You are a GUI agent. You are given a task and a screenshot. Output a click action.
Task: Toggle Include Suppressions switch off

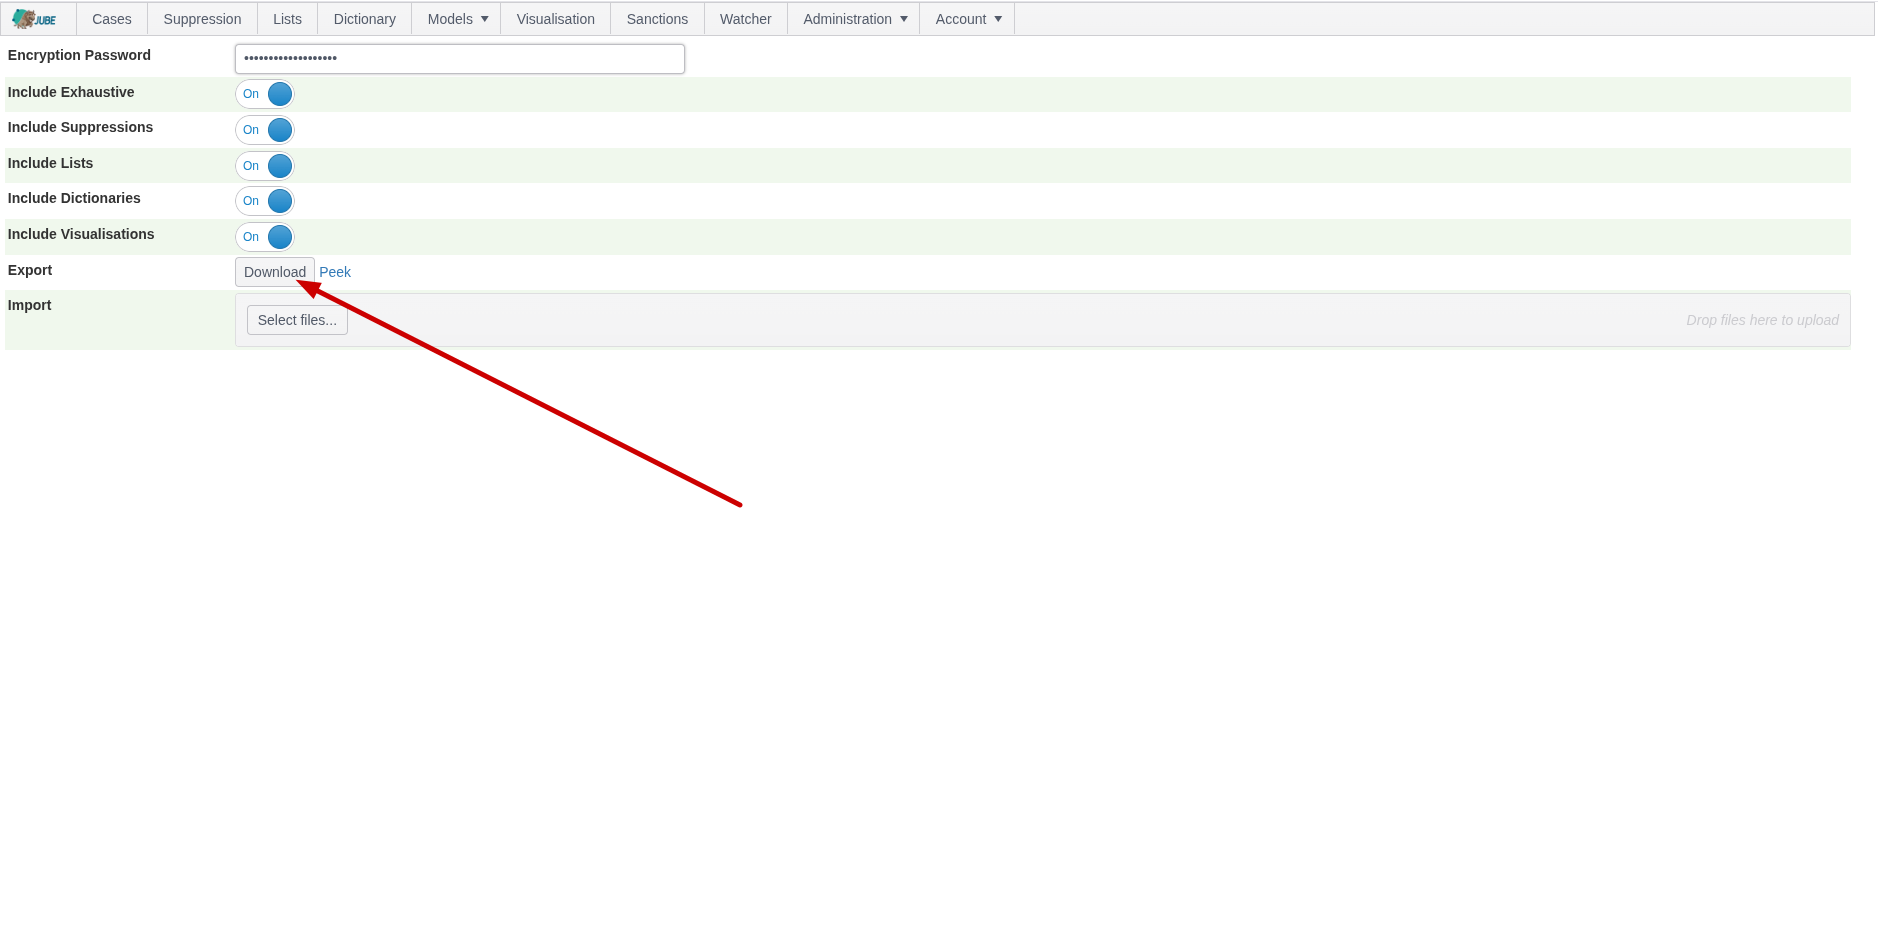click(x=265, y=130)
